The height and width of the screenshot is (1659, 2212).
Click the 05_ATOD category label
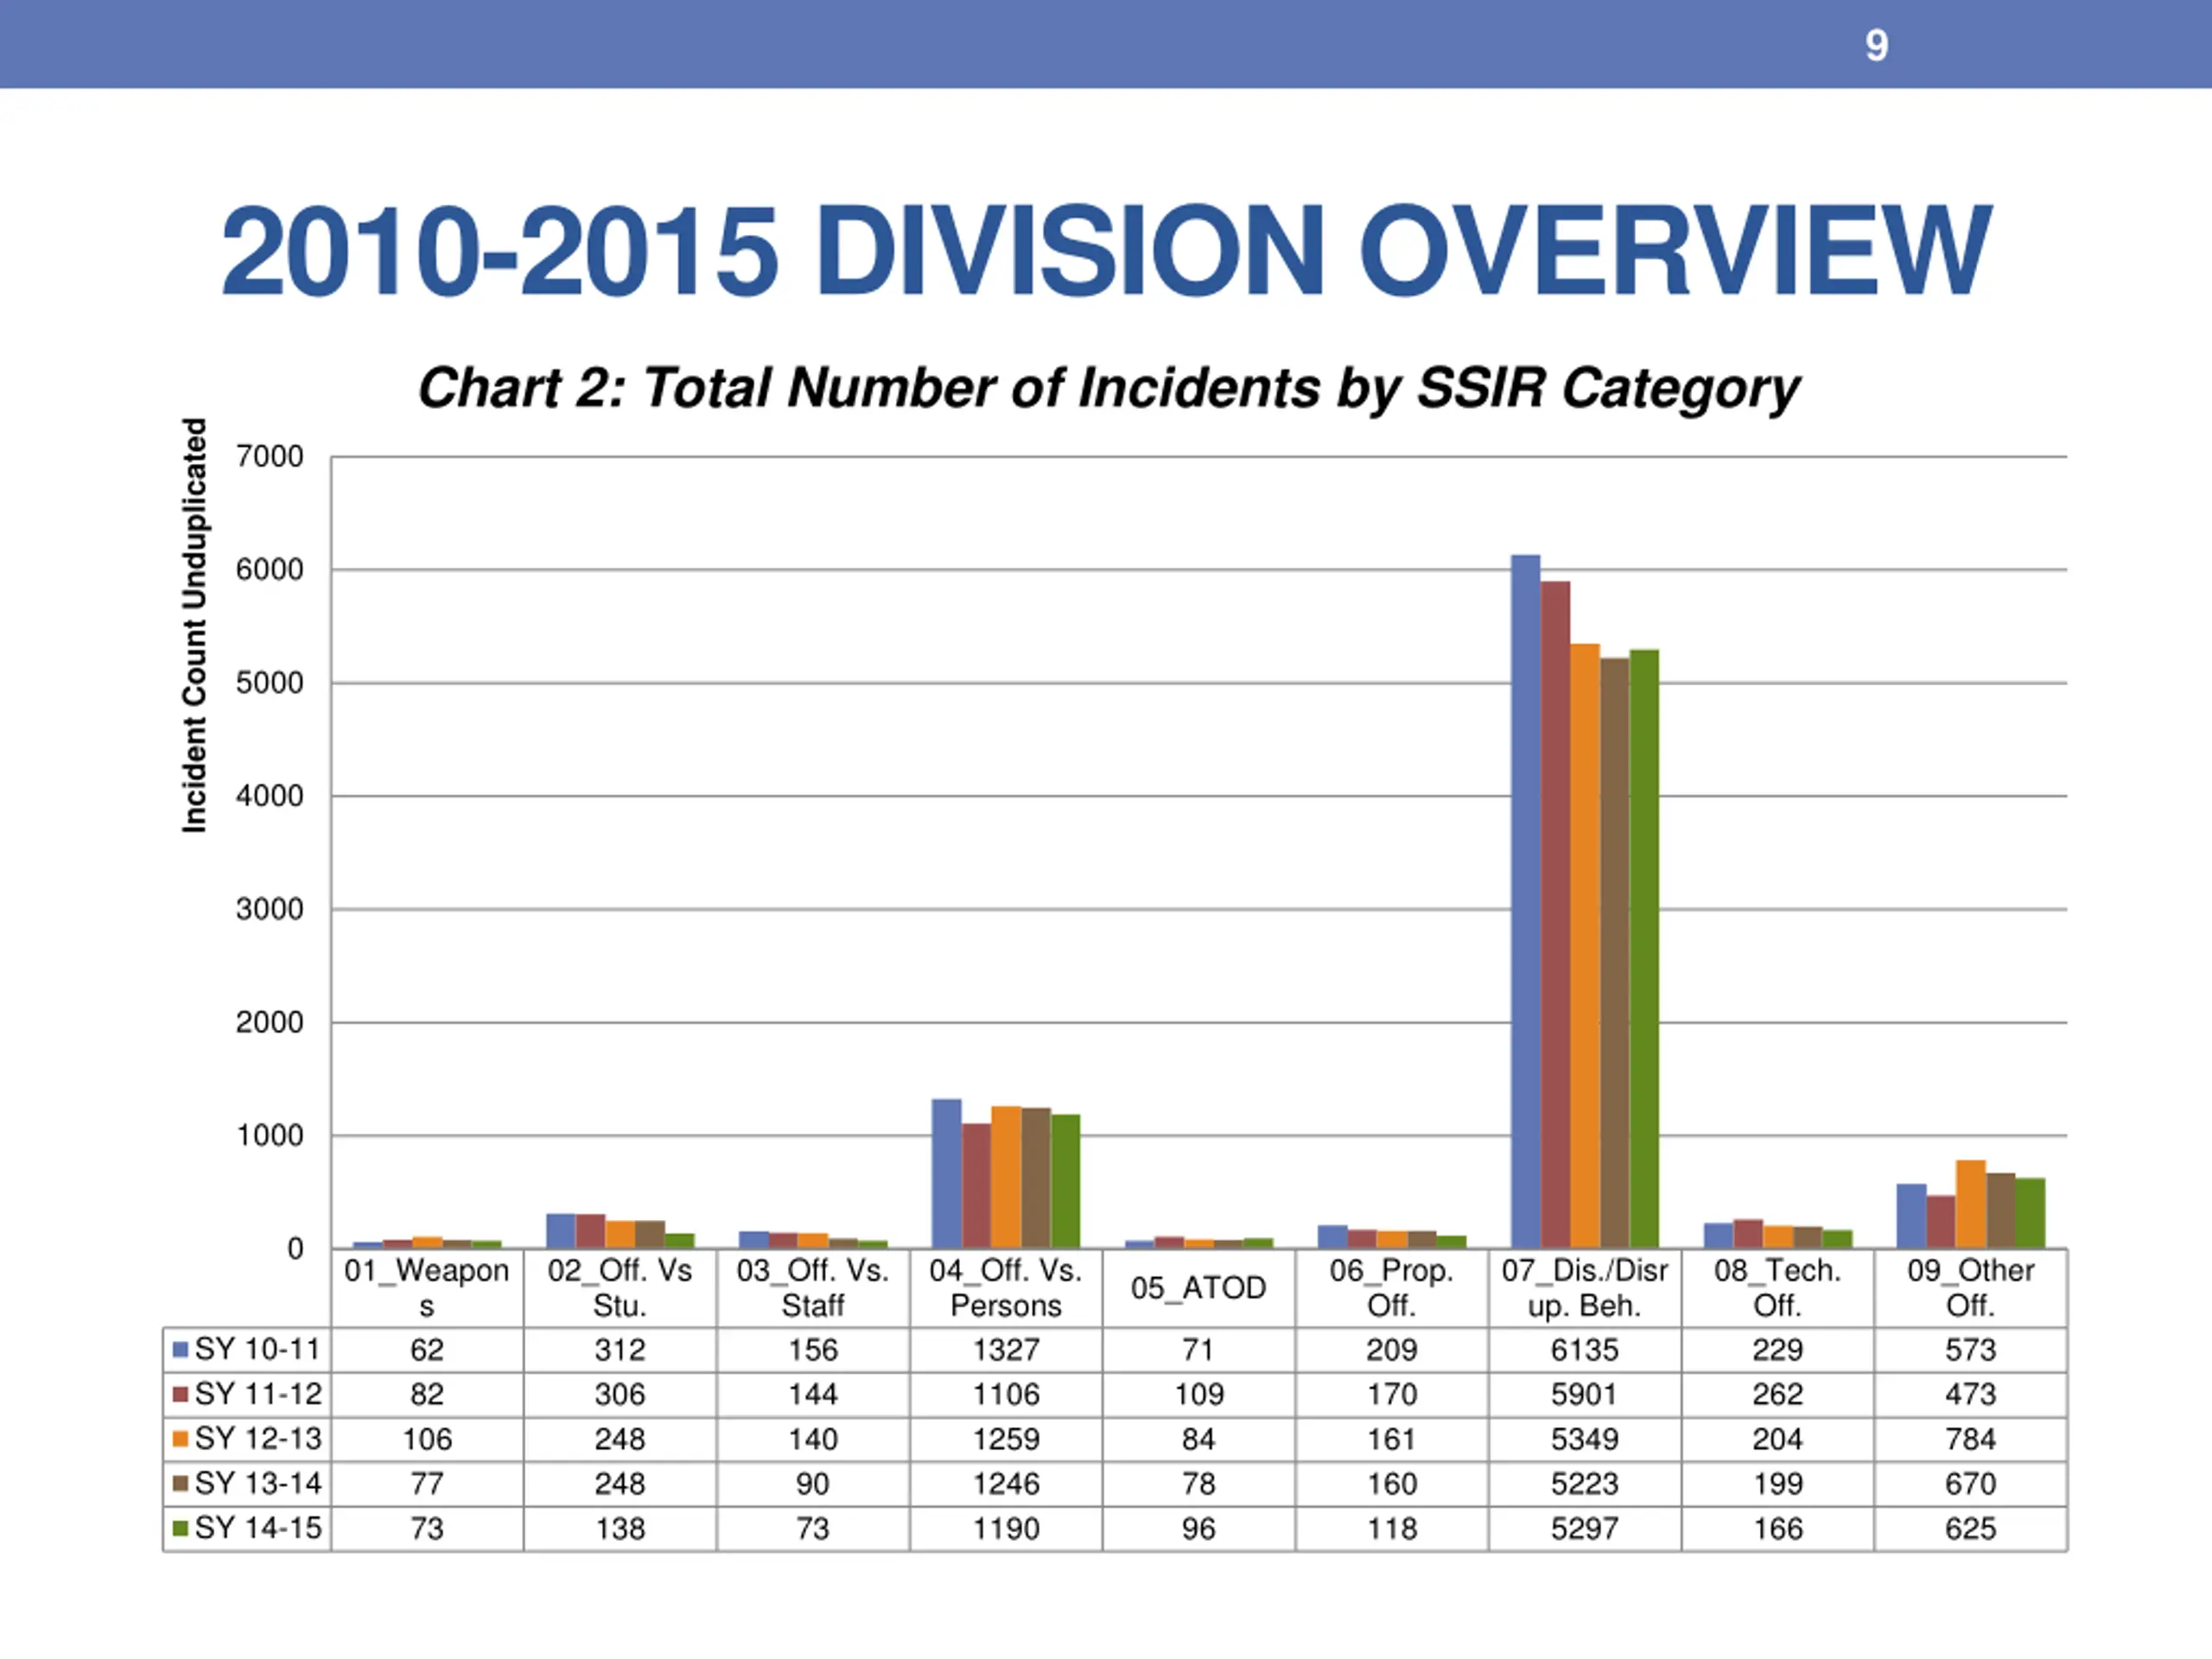(1199, 1288)
